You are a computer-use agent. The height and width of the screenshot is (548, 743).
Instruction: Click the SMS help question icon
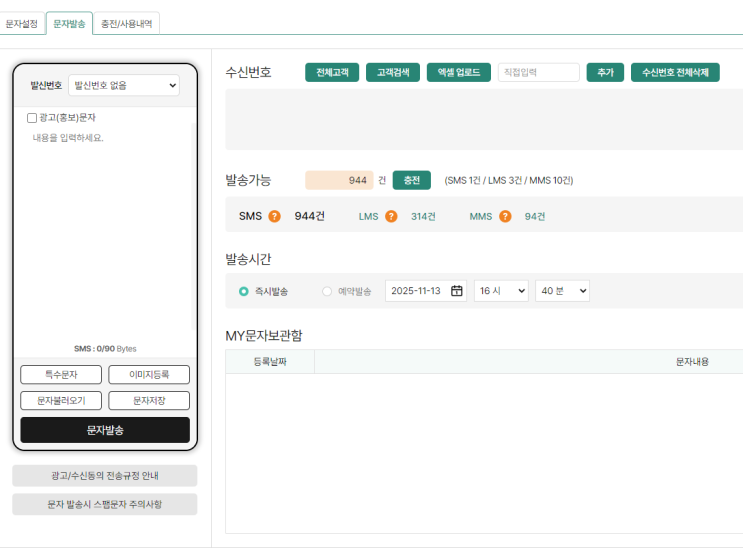pyautogui.click(x=274, y=217)
